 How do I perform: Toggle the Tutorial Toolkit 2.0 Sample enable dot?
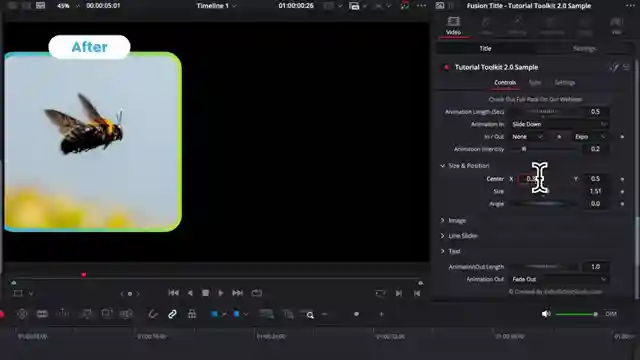point(446,67)
